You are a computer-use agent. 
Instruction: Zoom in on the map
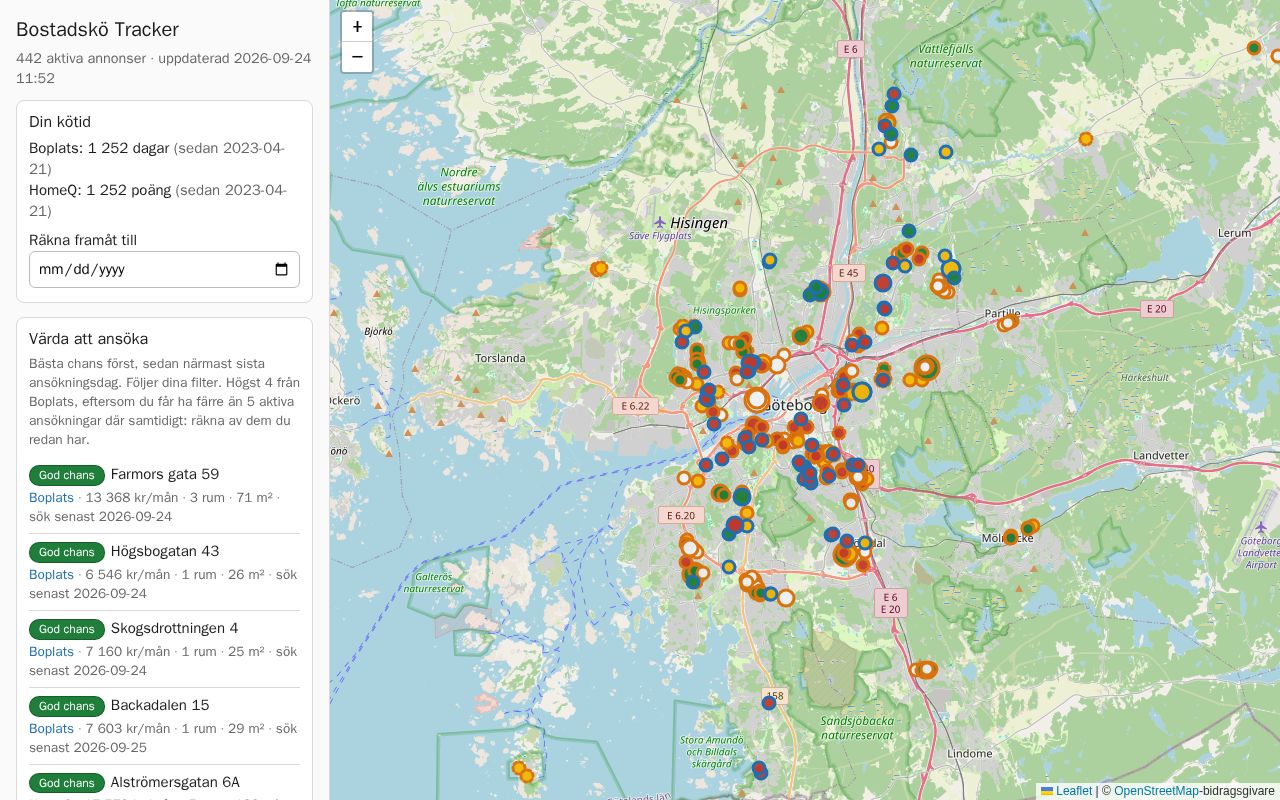pos(357,27)
